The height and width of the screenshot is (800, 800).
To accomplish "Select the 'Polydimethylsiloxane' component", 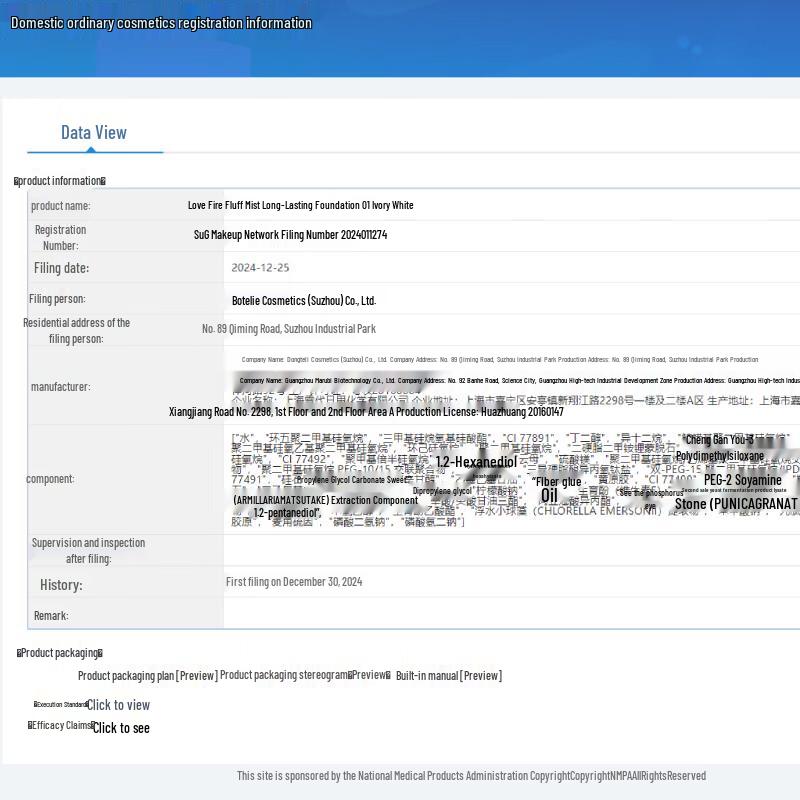I will tap(720, 456).
